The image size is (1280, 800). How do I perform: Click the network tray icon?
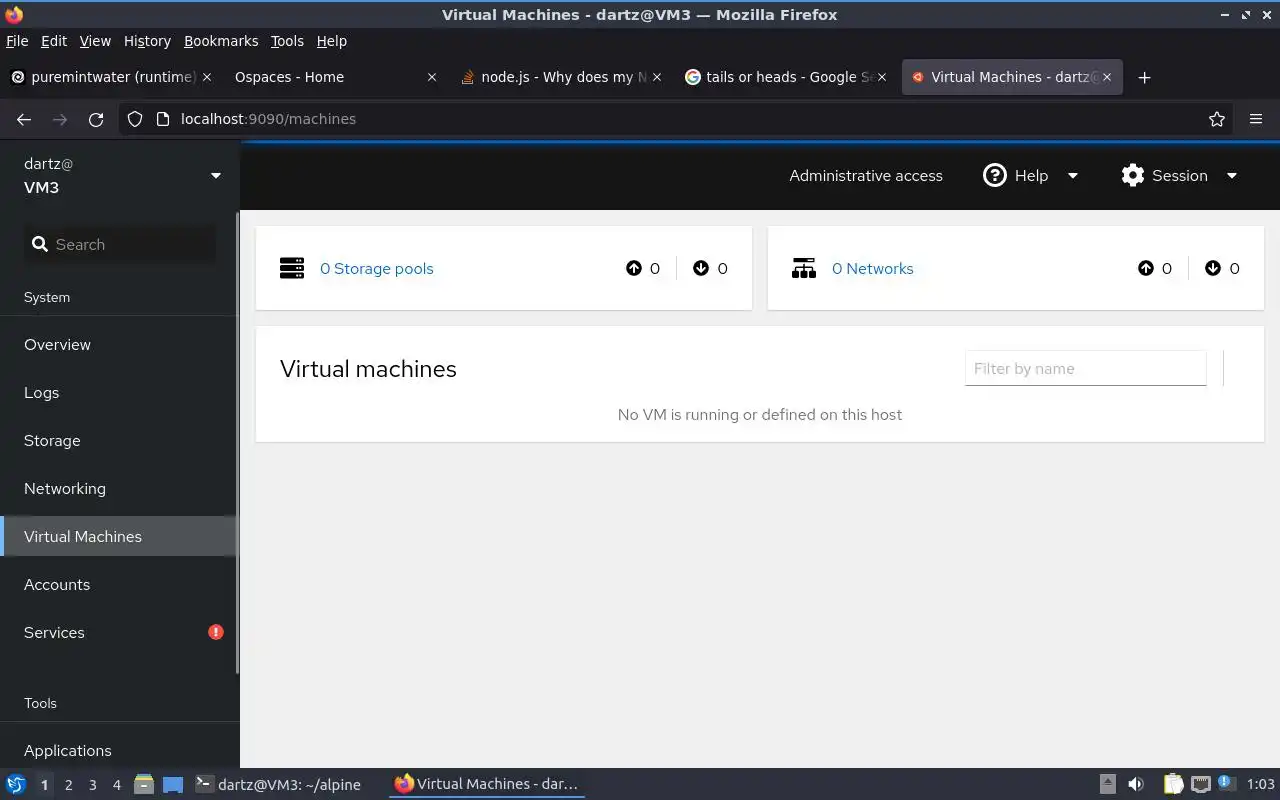pyautogui.click(x=1200, y=785)
